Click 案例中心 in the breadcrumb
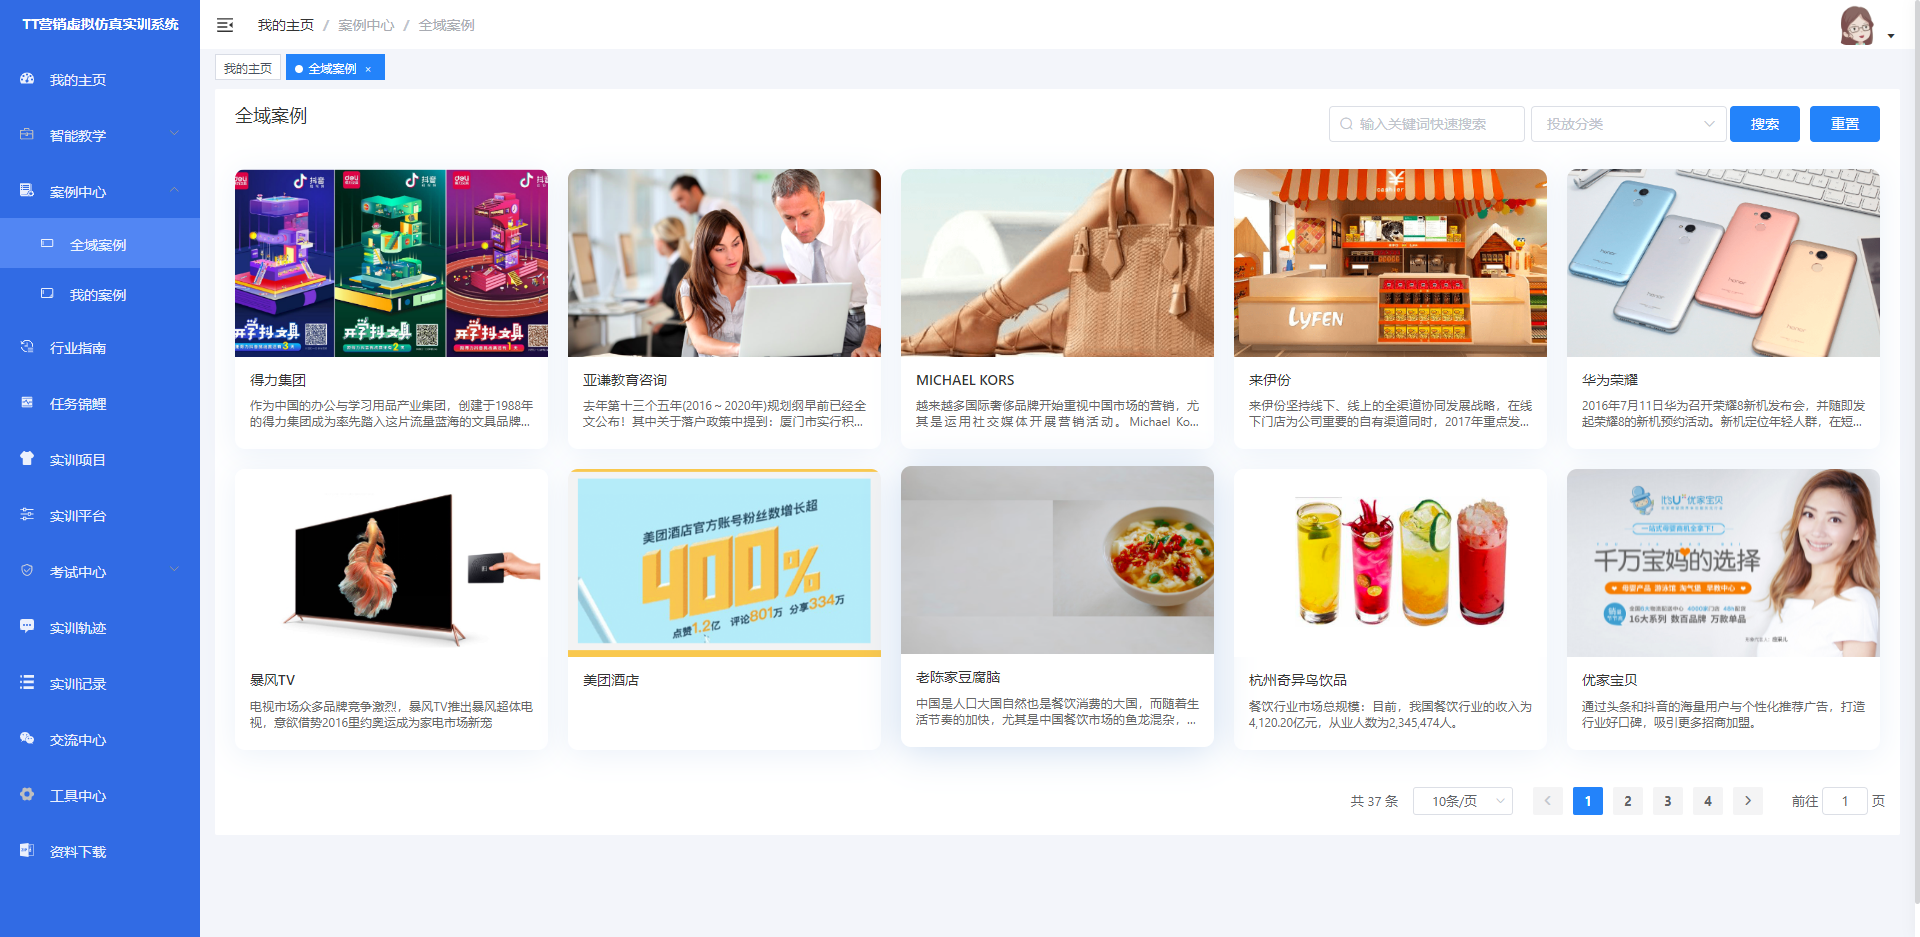Image resolution: width=1920 pixels, height=937 pixels. [366, 25]
